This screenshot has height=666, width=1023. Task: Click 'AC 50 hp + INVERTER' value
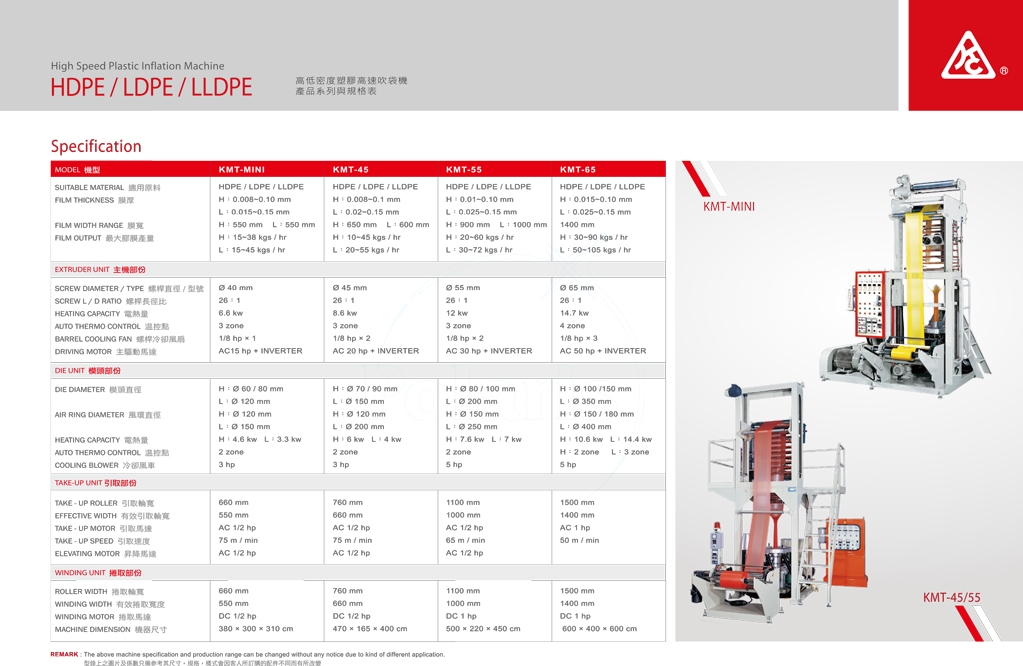603,351
